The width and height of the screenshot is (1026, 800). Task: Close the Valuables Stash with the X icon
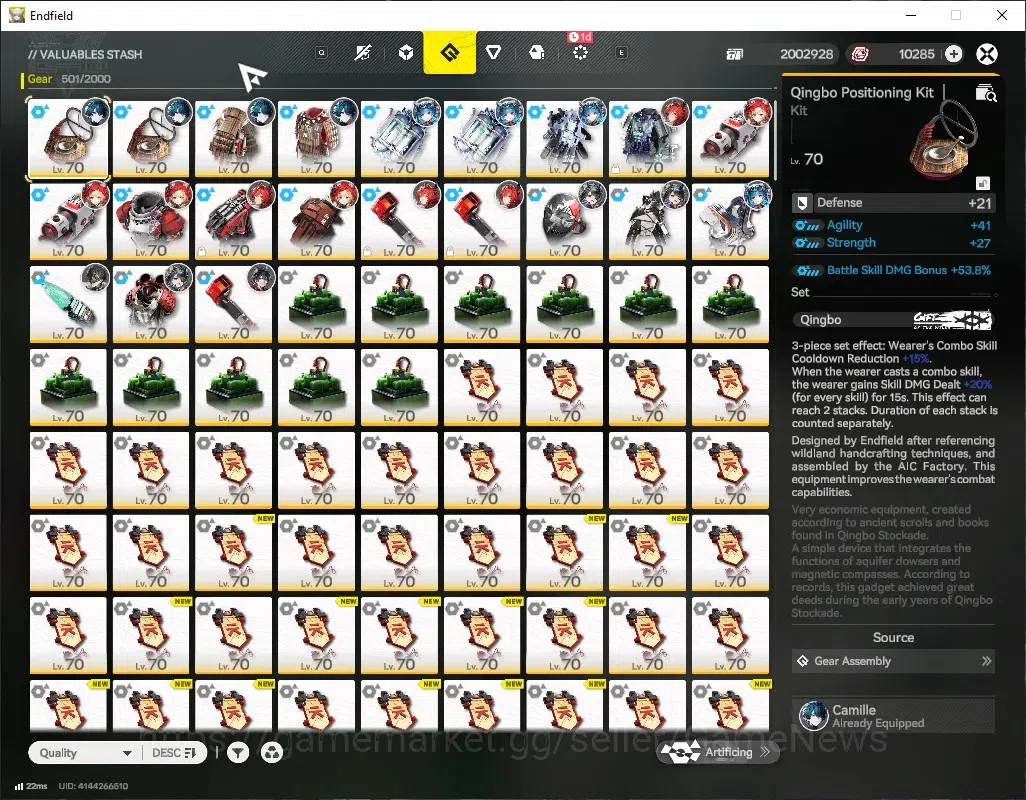tap(987, 54)
